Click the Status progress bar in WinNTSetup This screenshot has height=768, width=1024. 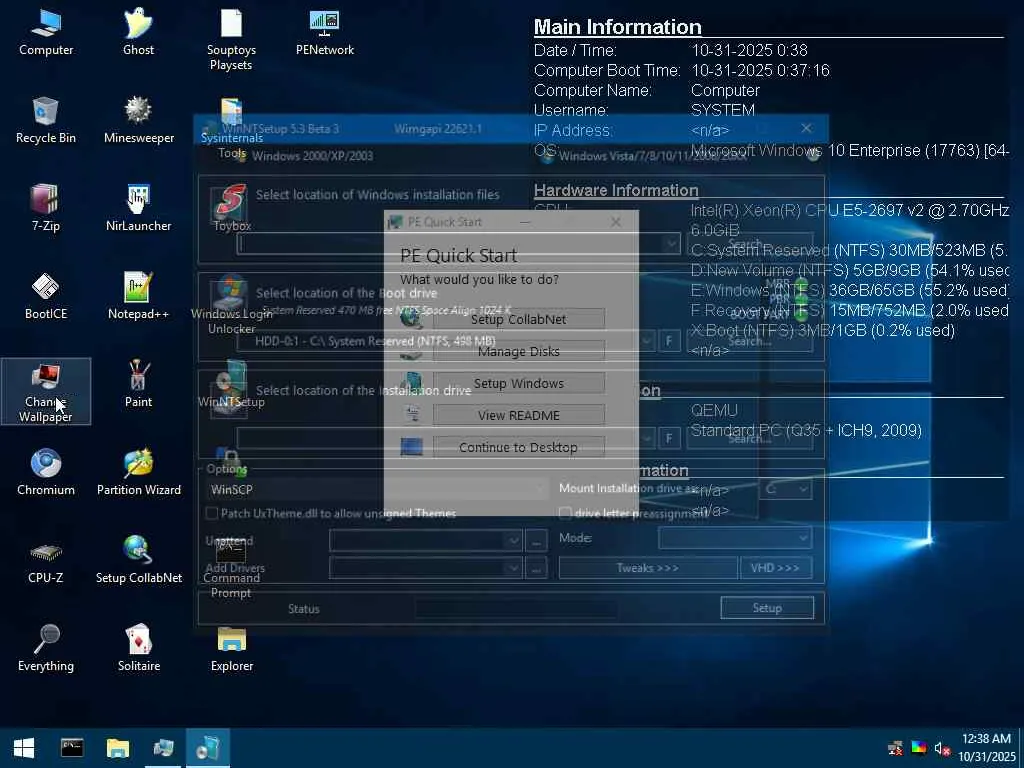click(x=516, y=609)
